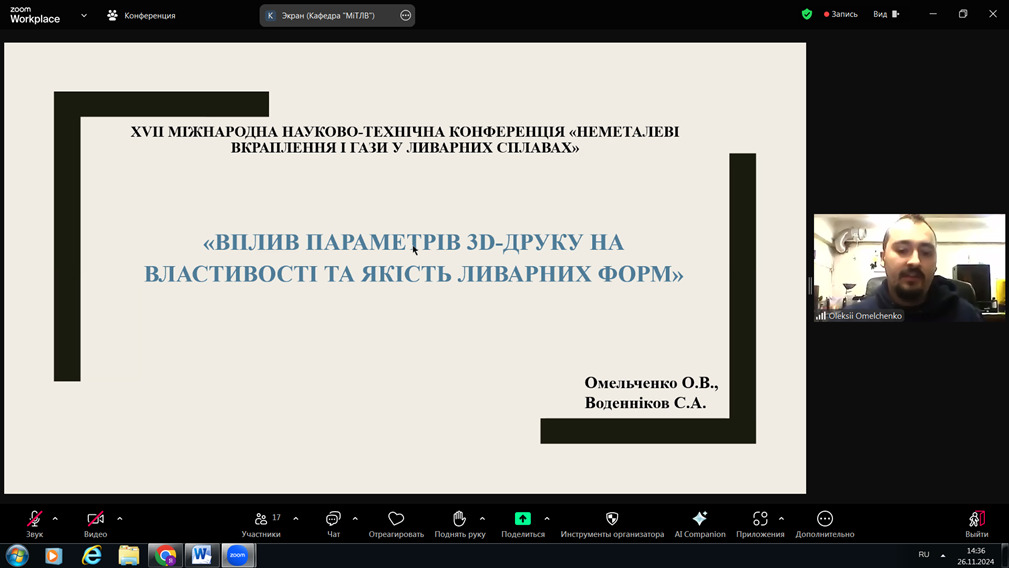Open the Дополнительно more options menu
The width and height of the screenshot is (1009, 568).
[x=825, y=519]
